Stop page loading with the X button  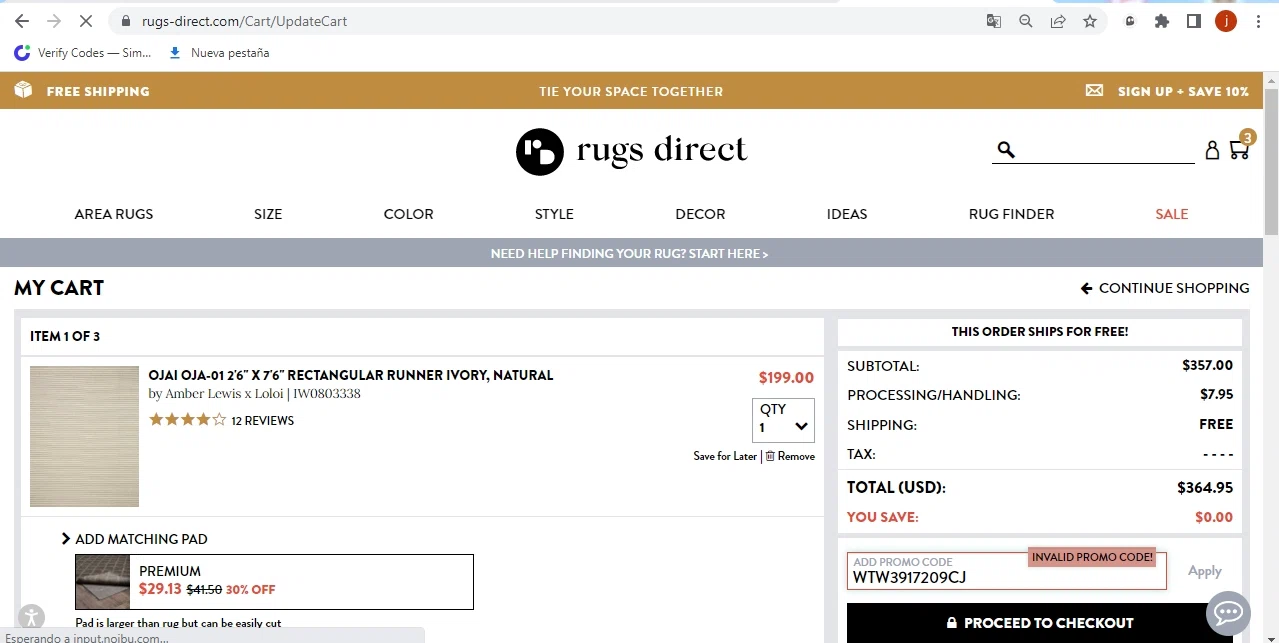[x=86, y=21]
